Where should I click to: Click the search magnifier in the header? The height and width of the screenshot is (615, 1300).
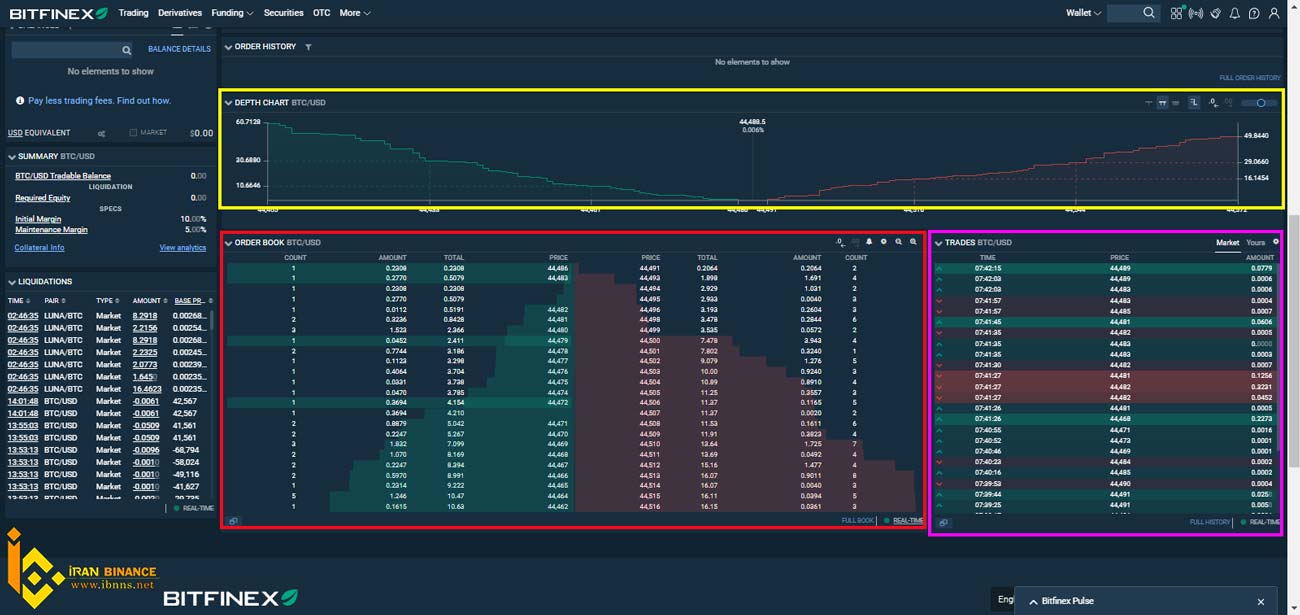click(1149, 13)
